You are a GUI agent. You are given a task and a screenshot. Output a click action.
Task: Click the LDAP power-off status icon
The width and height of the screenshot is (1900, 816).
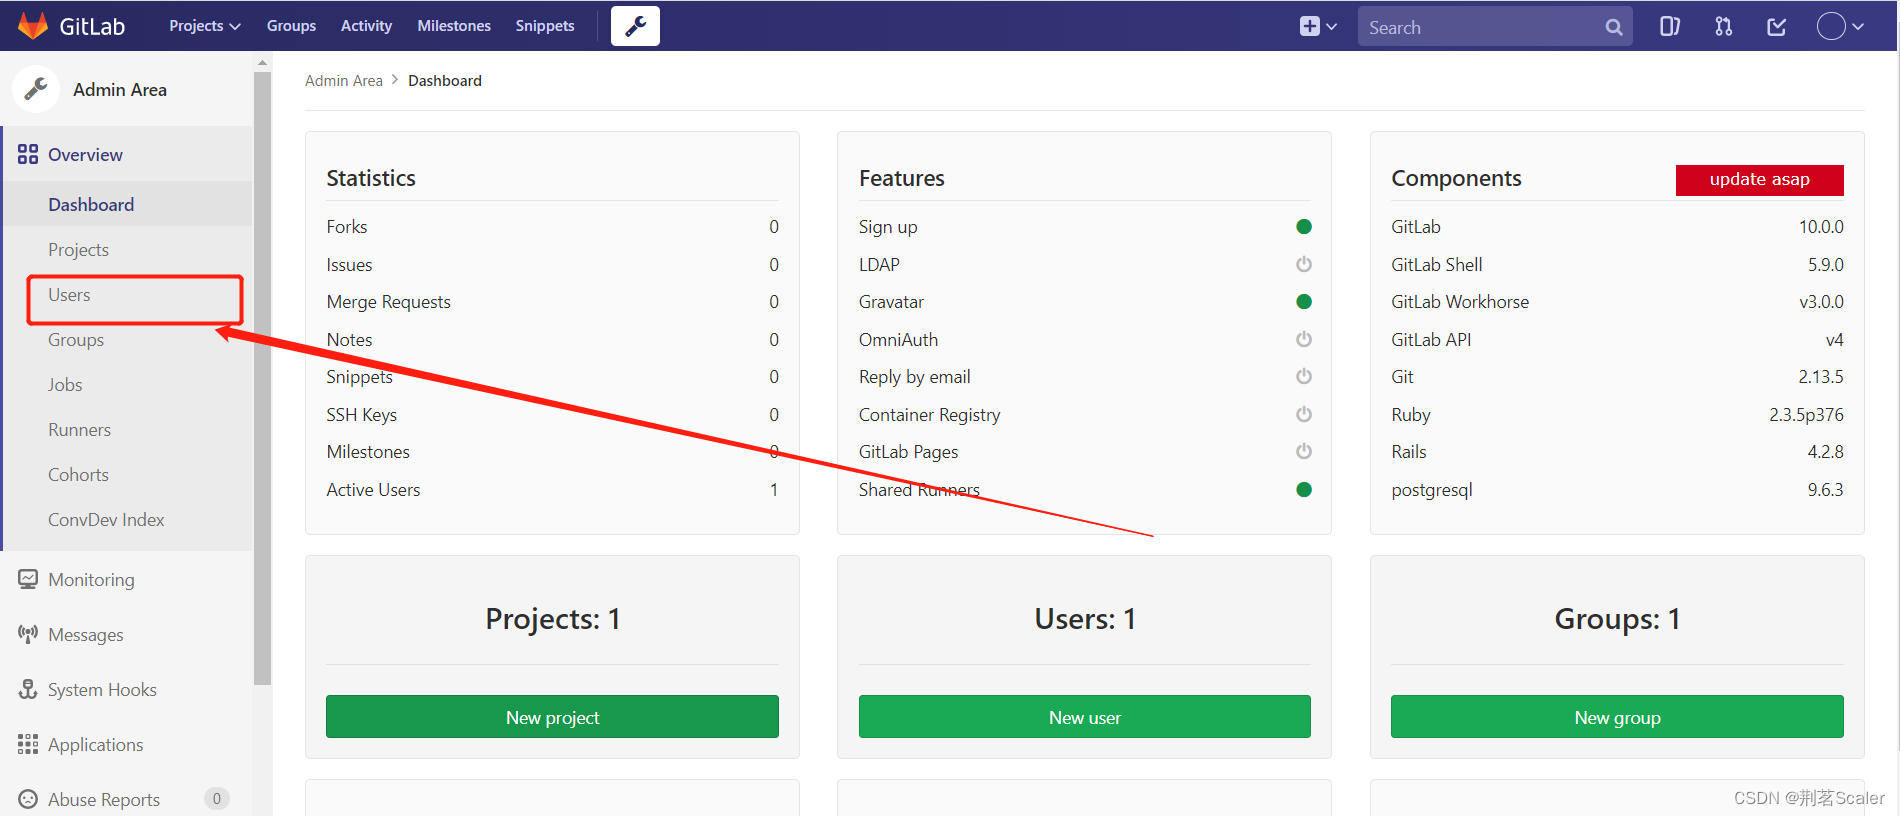point(1304,264)
